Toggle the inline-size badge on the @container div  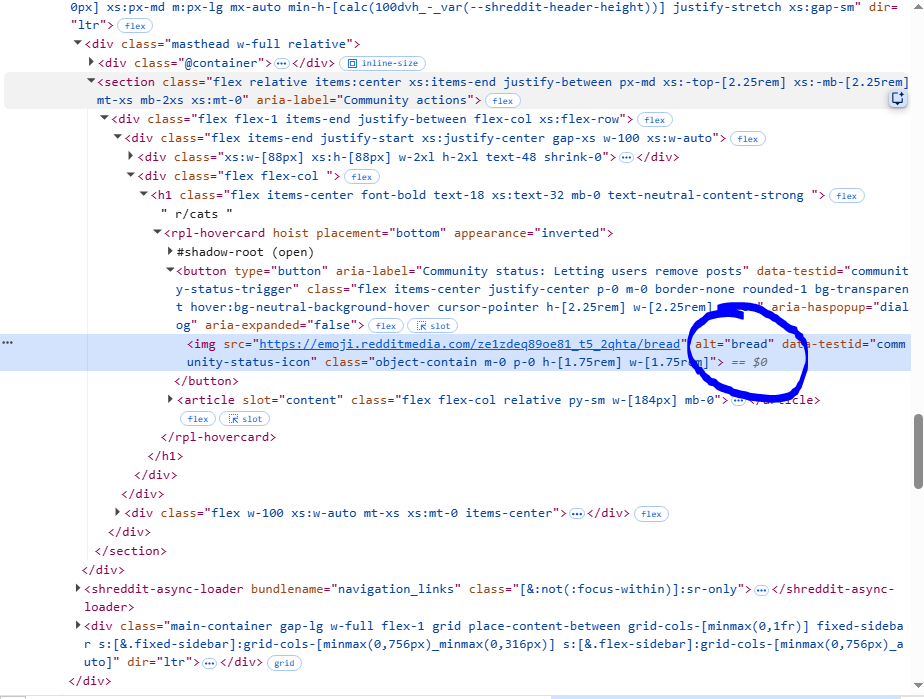[383, 63]
